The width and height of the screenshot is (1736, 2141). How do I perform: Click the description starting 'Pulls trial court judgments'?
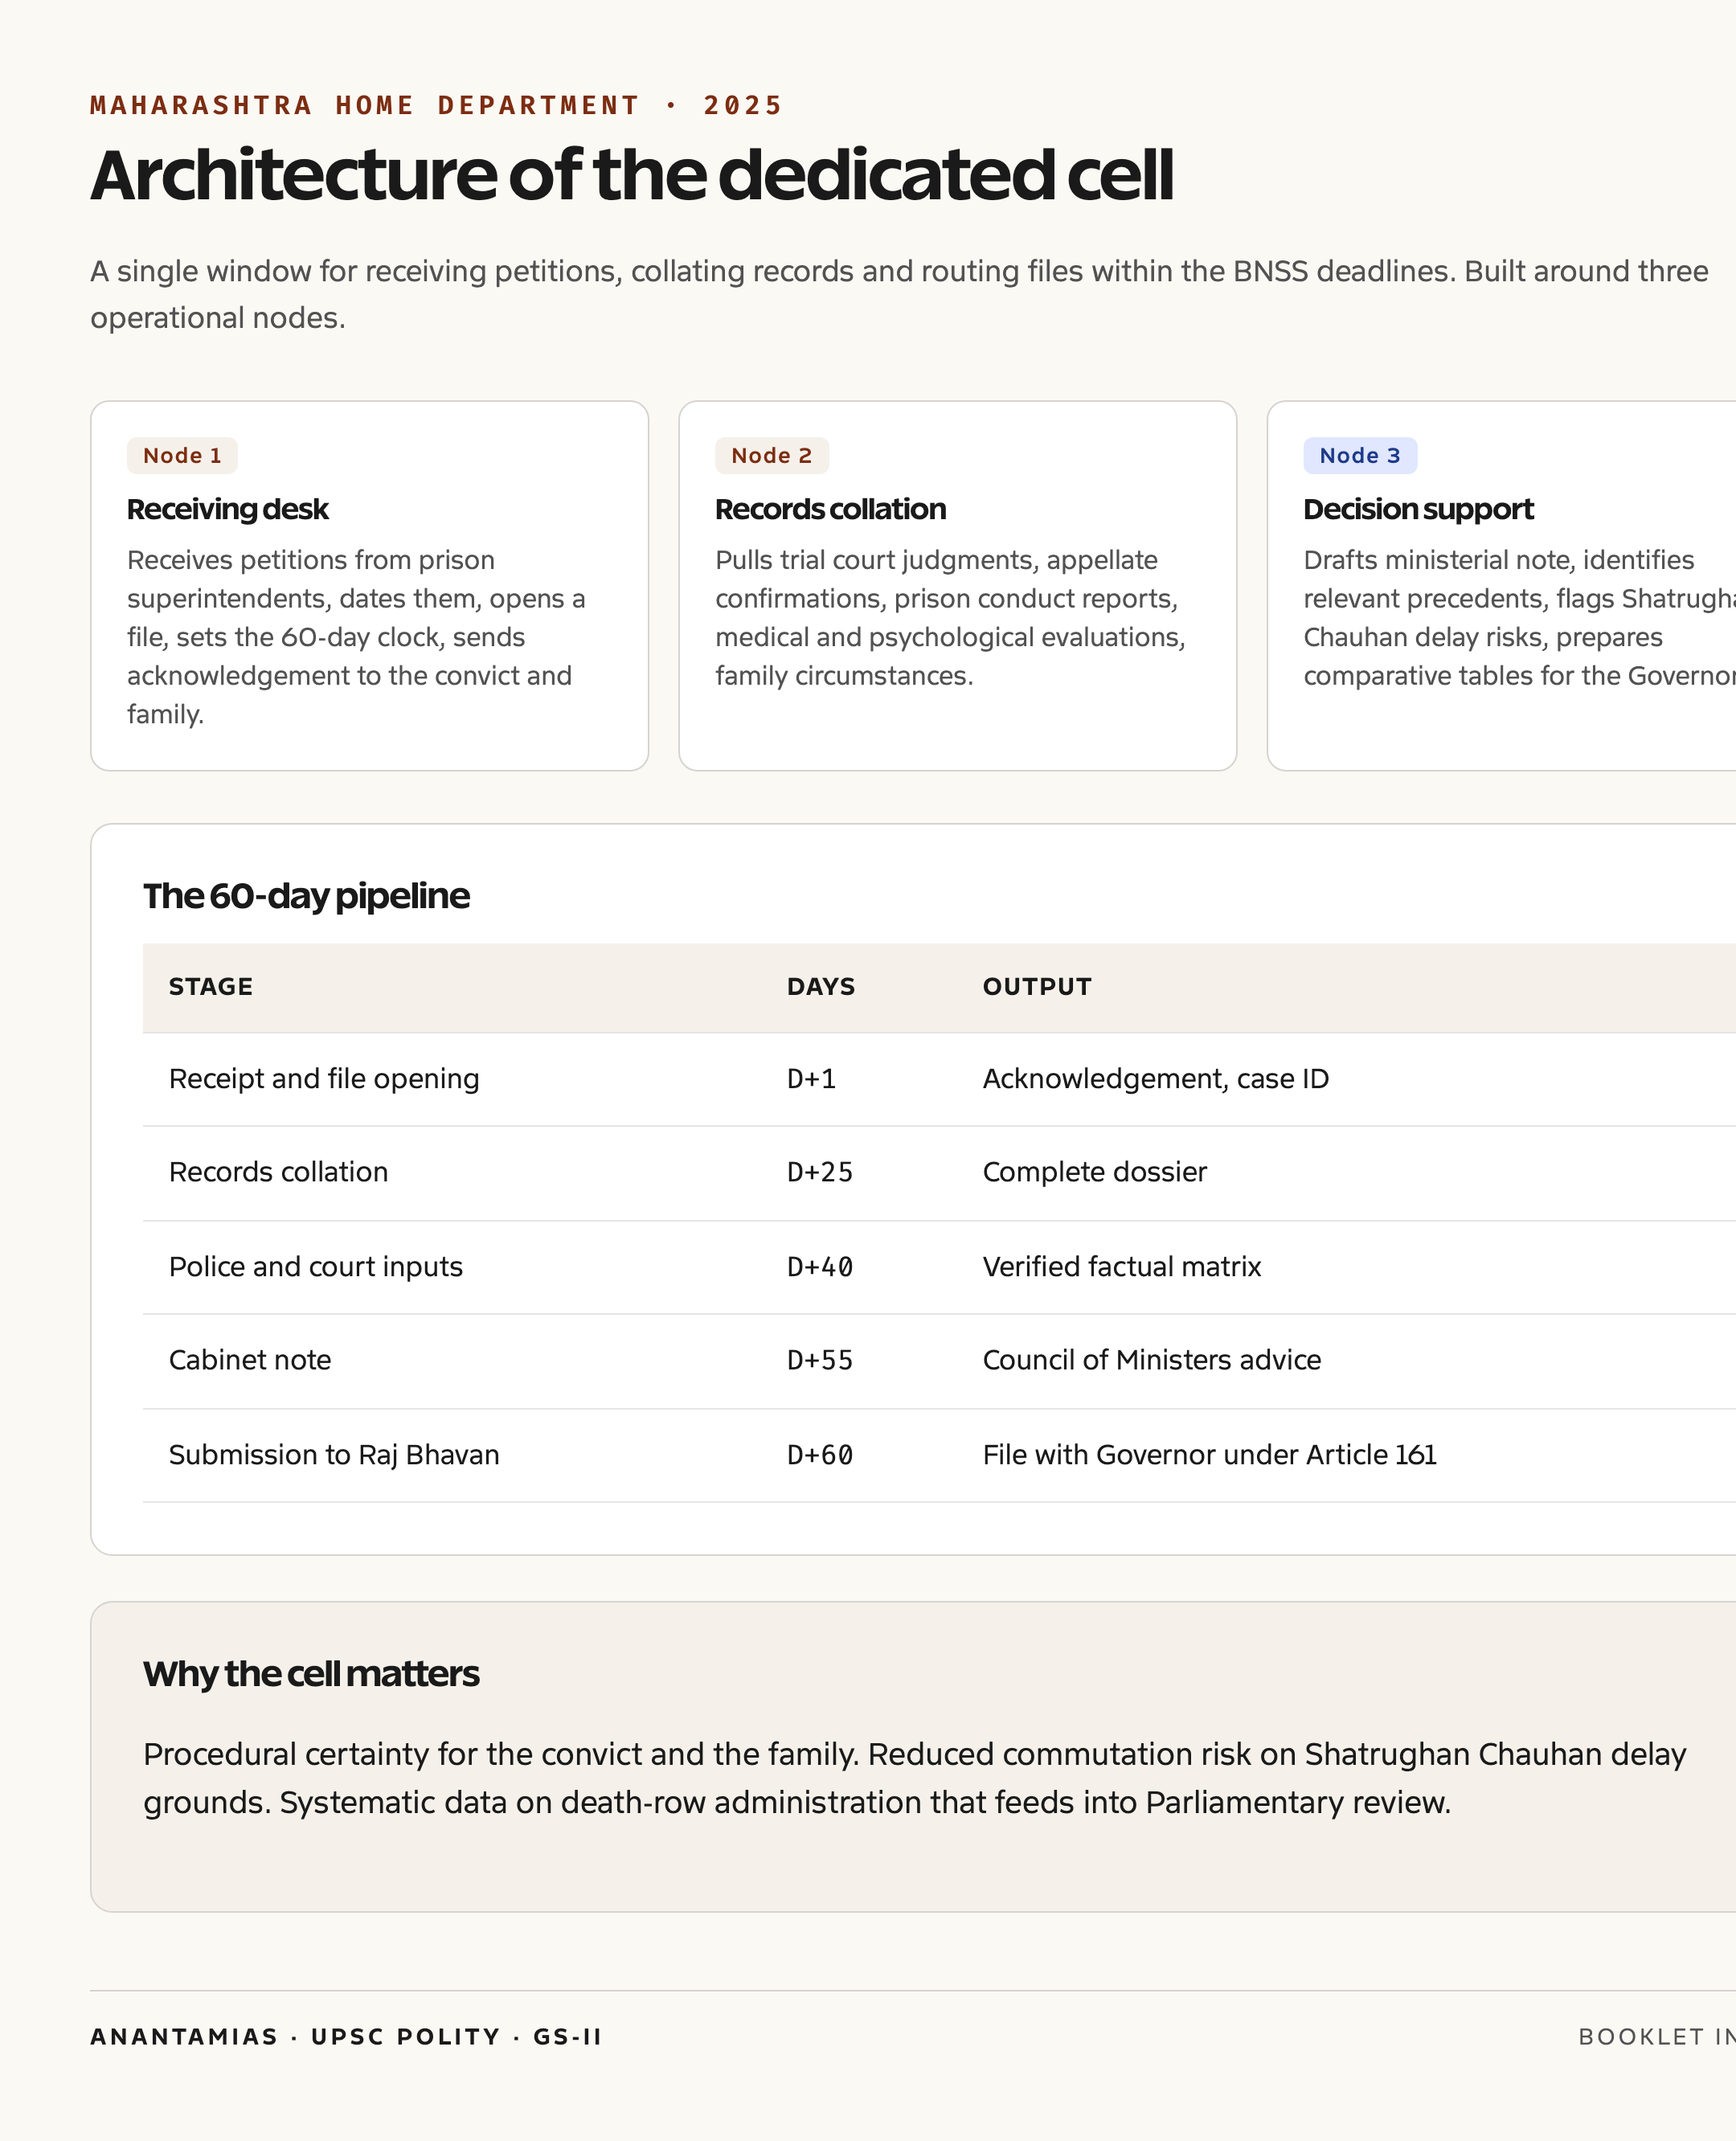[950, 618]
